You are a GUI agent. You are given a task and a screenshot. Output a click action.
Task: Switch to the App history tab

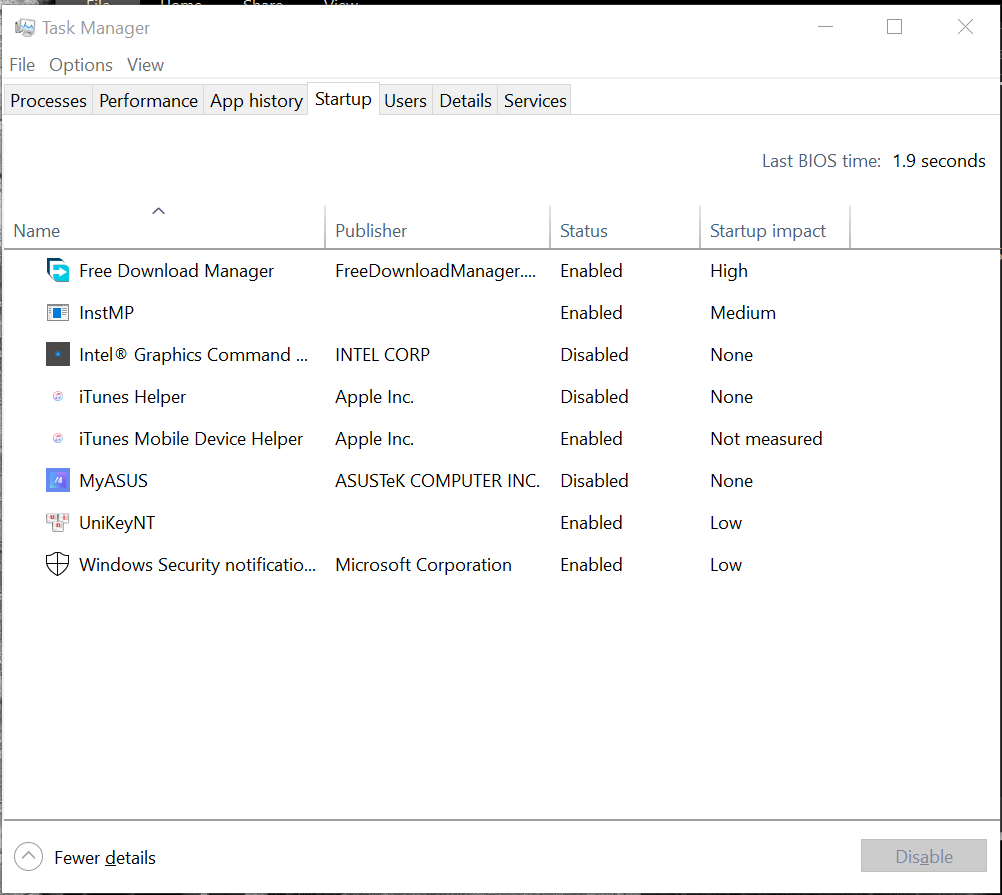tap(256, 100)
